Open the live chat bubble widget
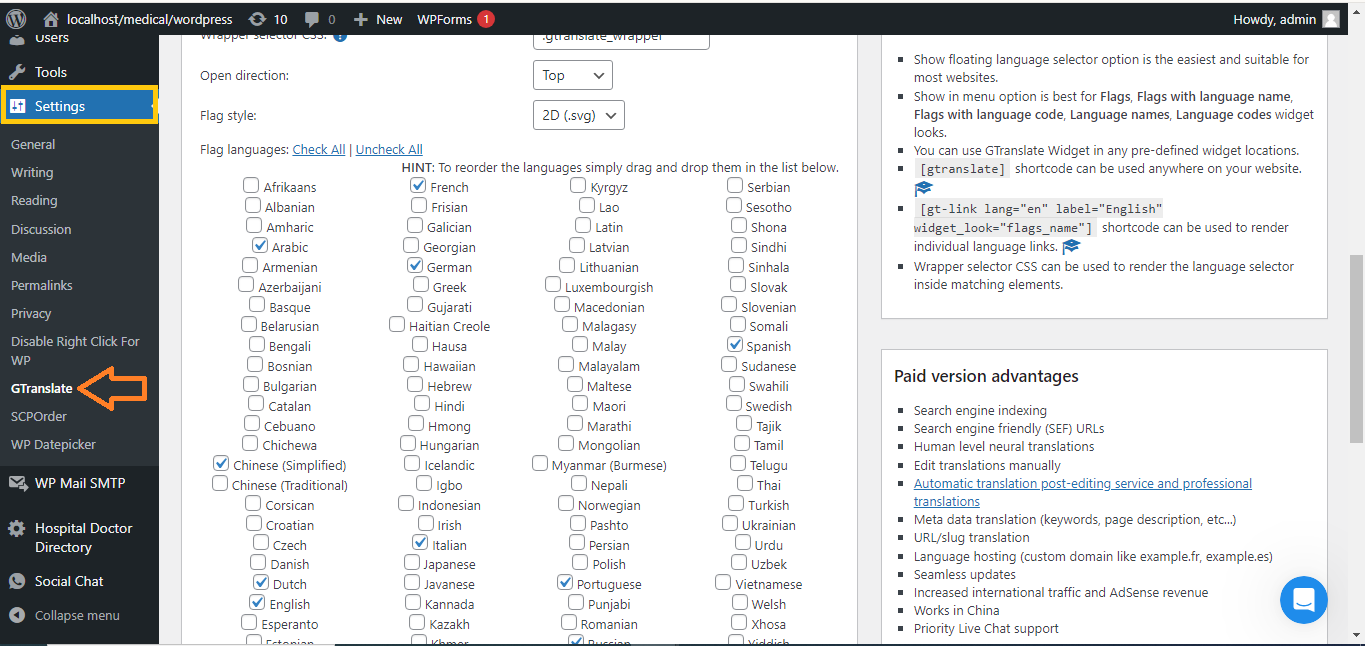 1303,600
